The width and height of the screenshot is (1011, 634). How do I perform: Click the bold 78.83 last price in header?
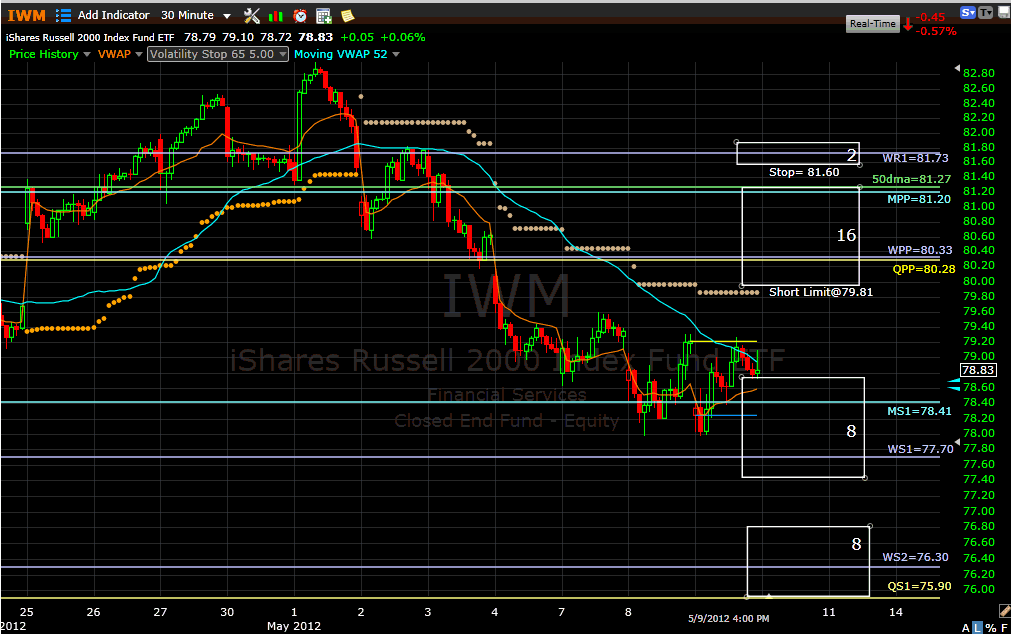click(315, 37)
